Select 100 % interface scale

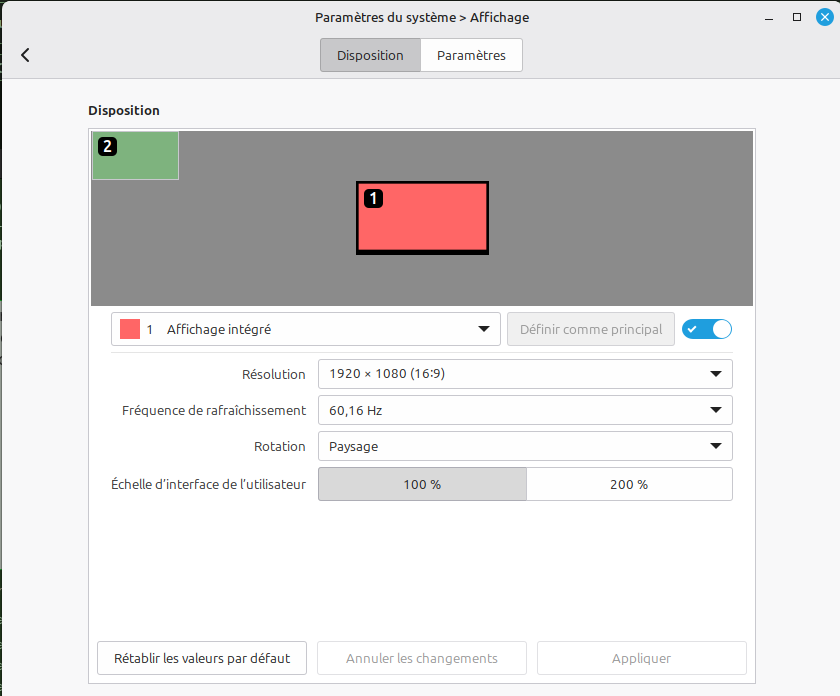click(422, 484)
